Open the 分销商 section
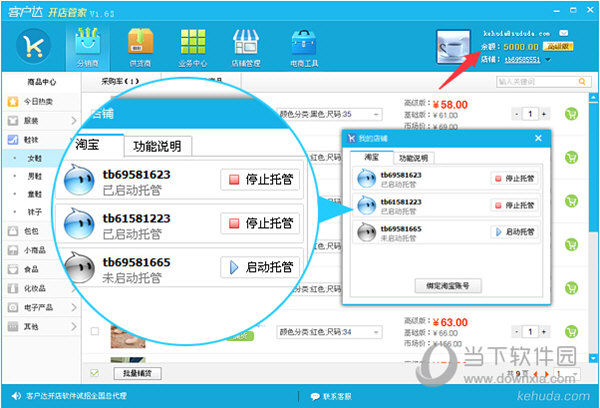Screen dimensions: 600x408 tap(88, 47)
